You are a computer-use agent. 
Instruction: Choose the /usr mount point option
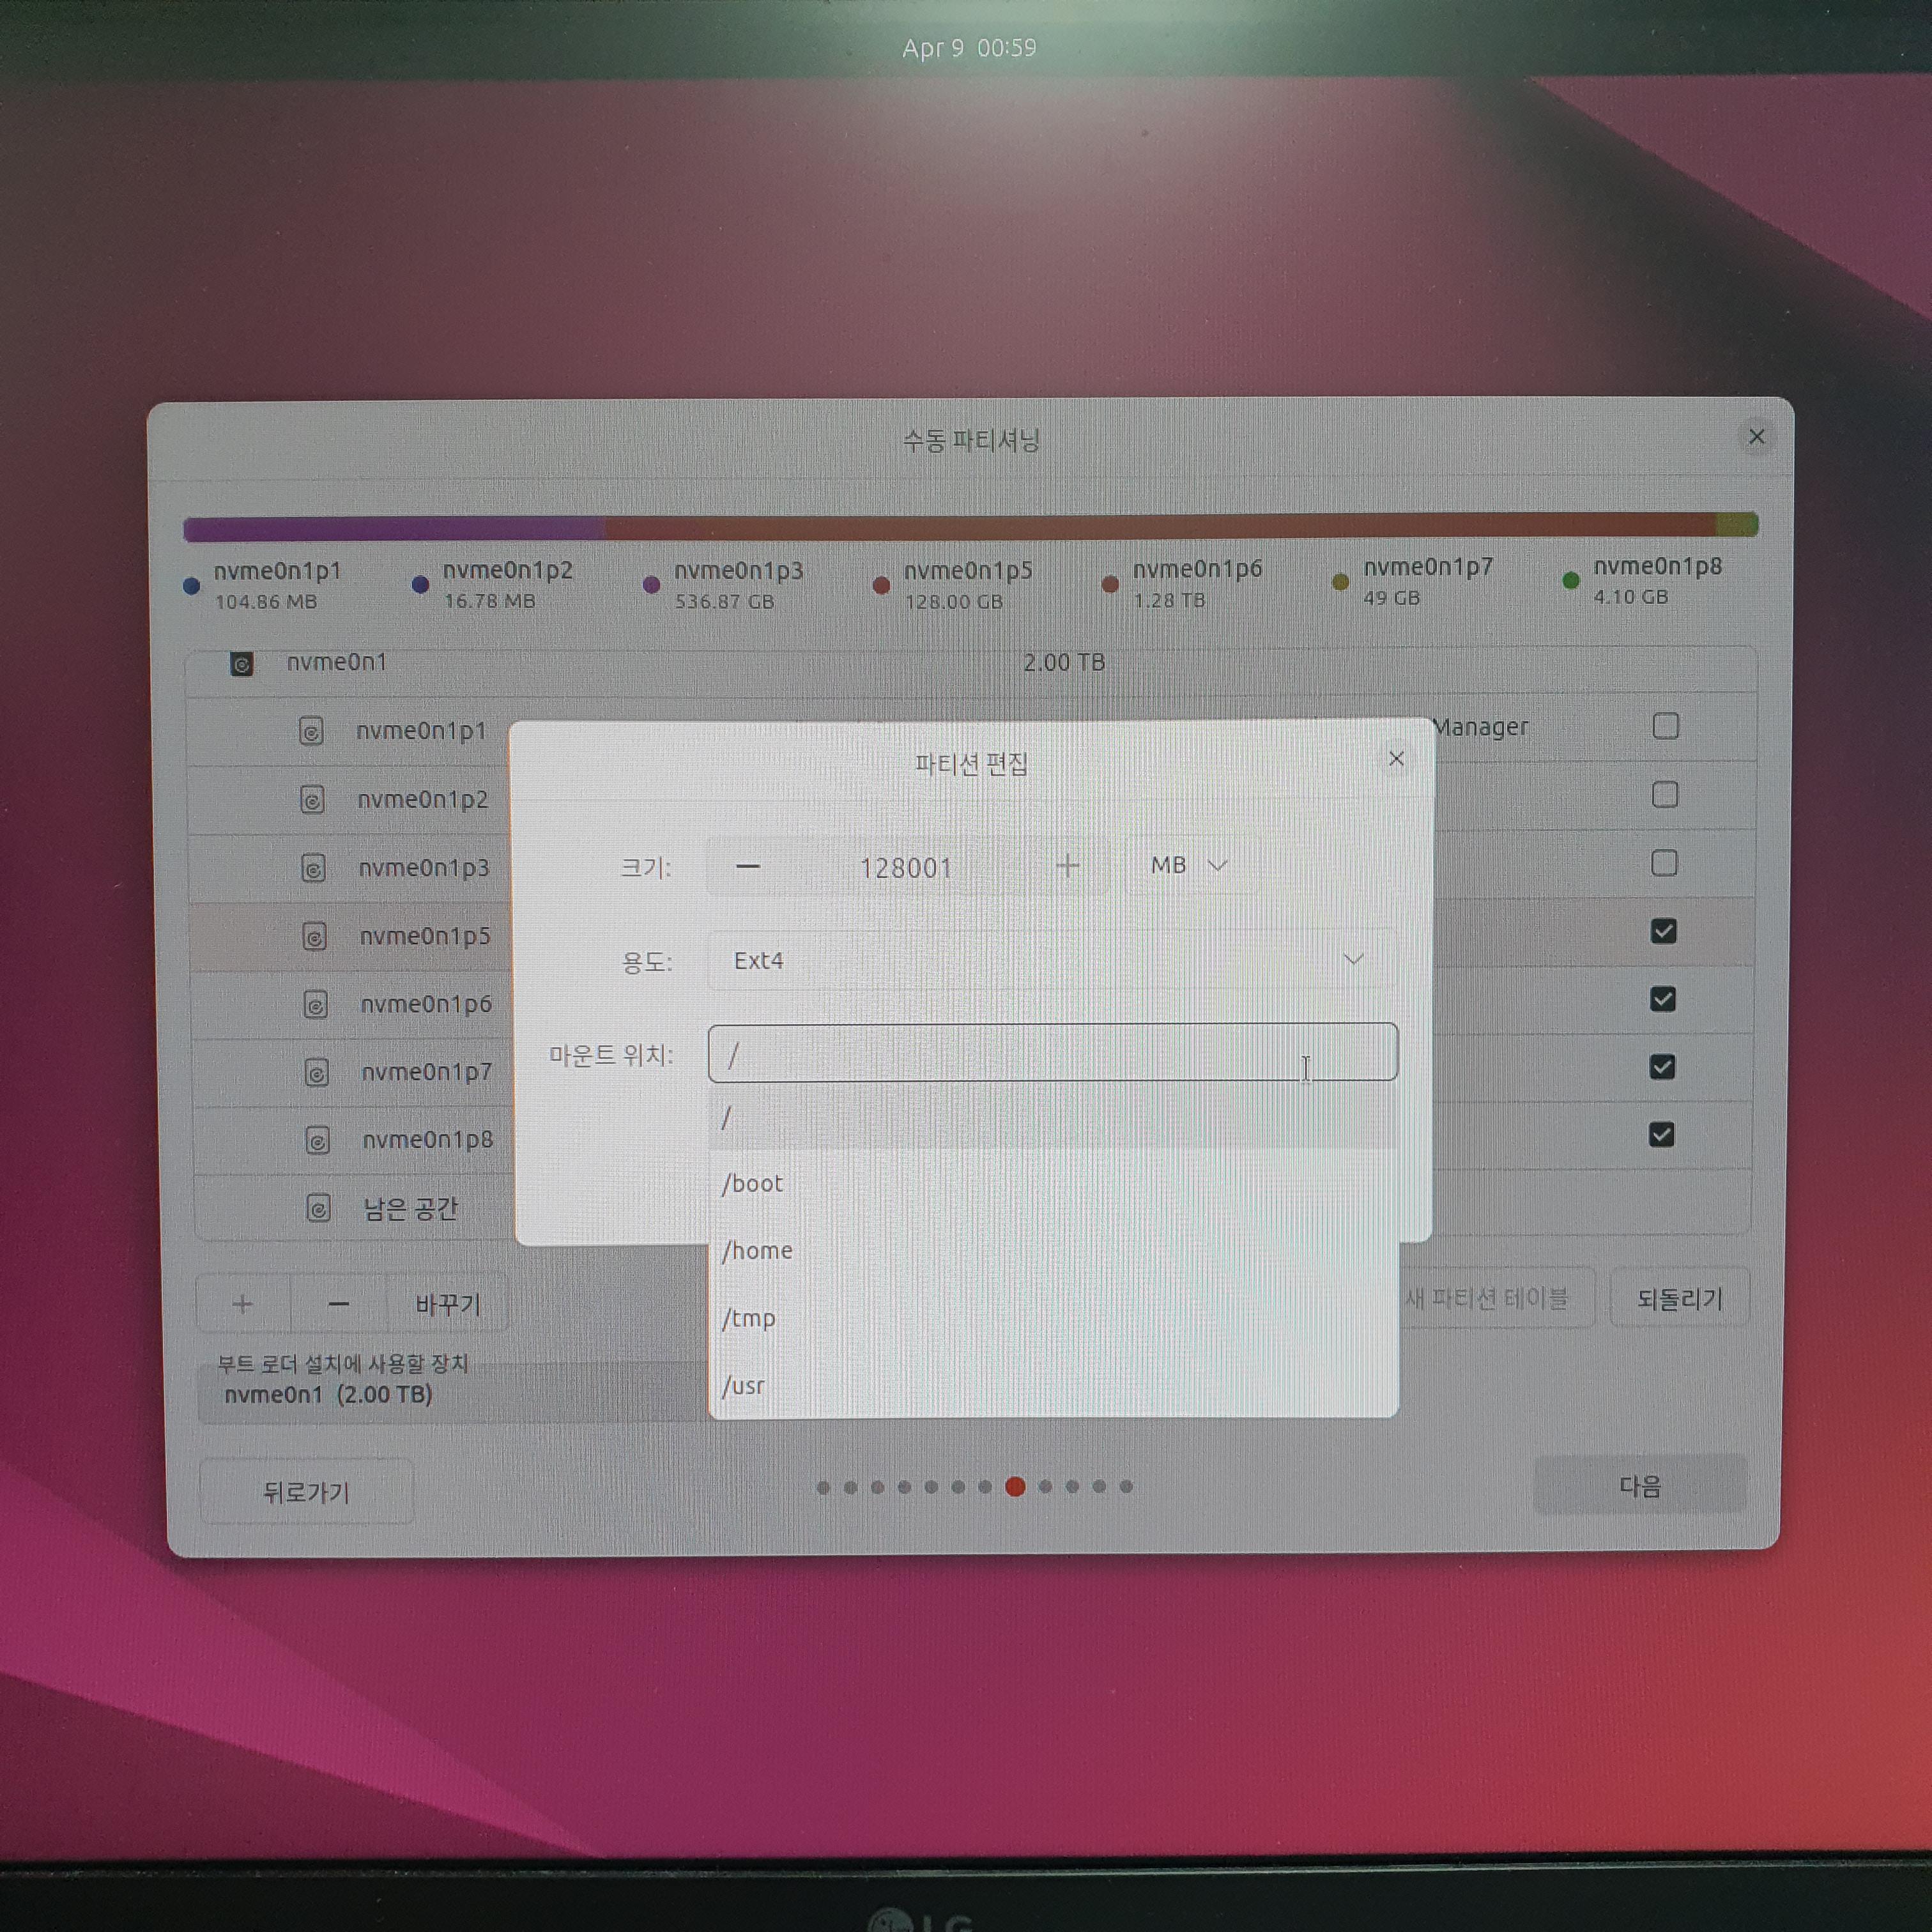1053,1385
